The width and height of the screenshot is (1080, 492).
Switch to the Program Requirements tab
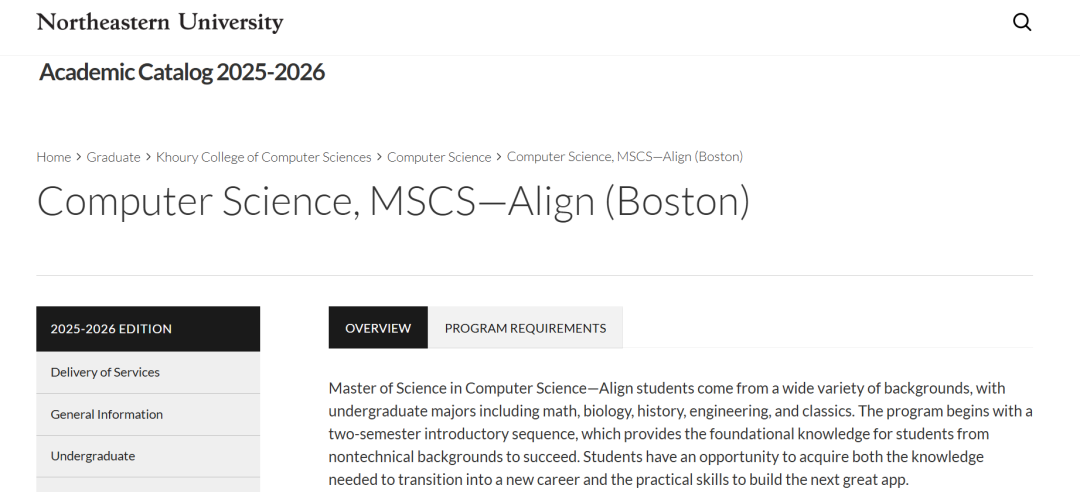(x=525, y=328)
